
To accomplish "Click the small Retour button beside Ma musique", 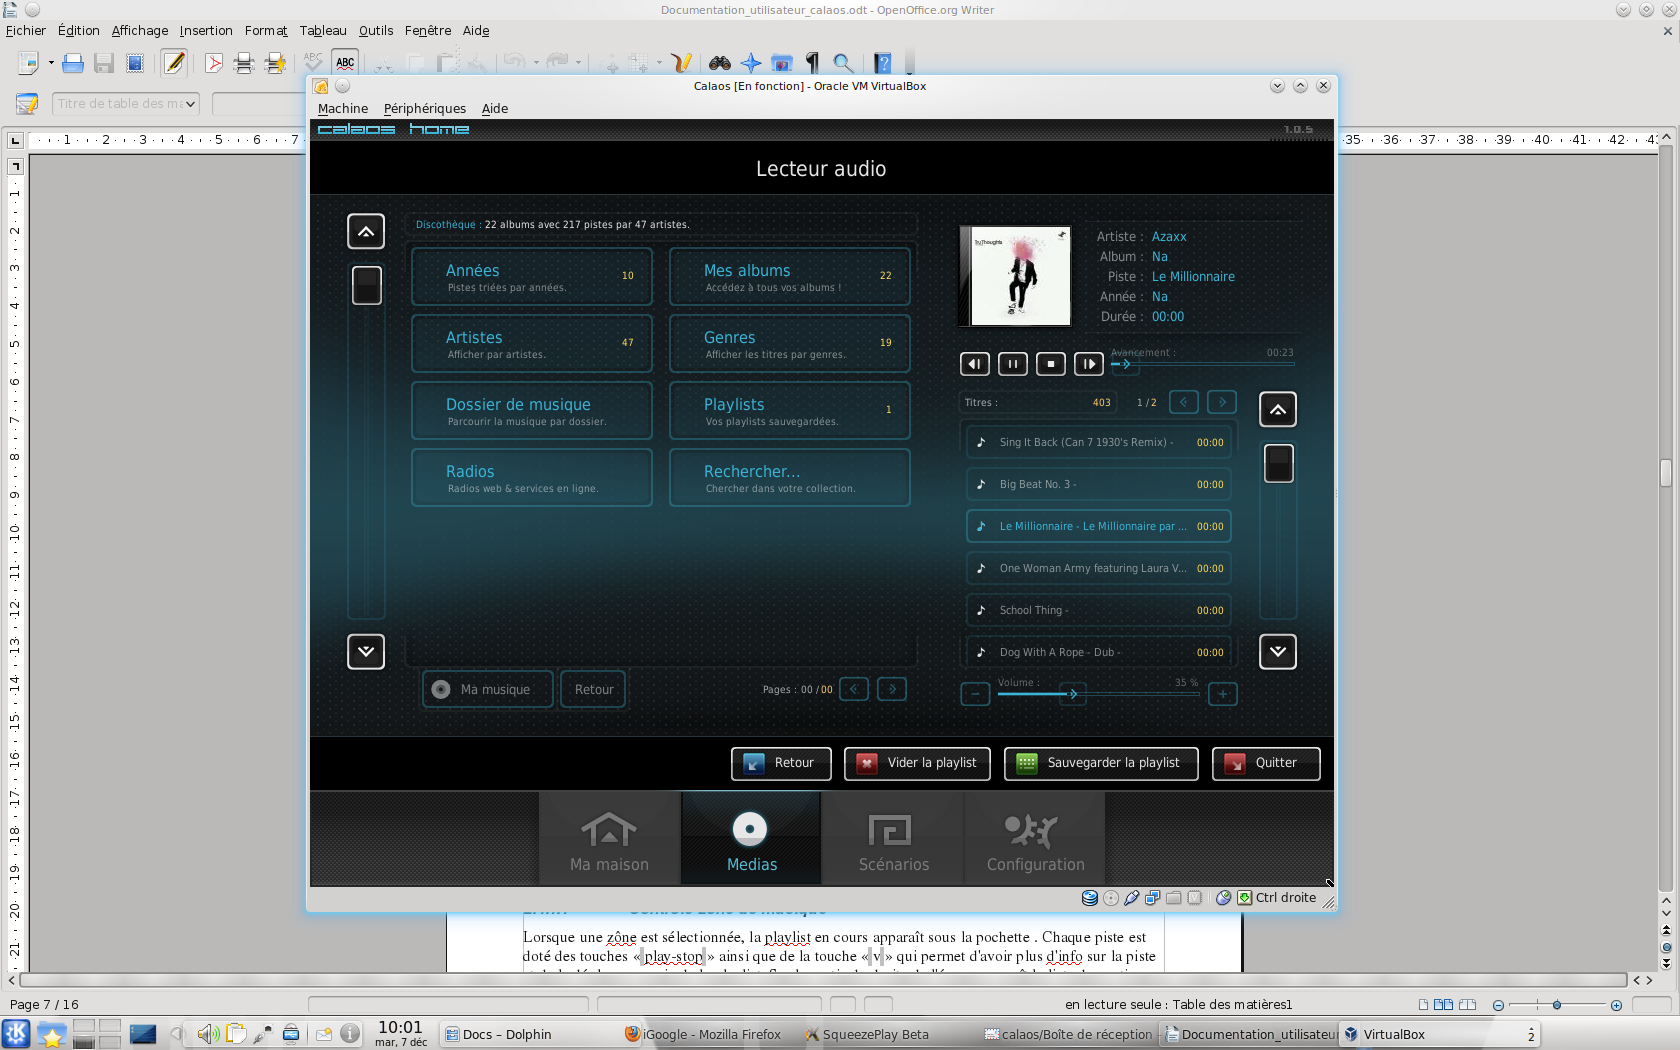I will [x=594, y=689].
